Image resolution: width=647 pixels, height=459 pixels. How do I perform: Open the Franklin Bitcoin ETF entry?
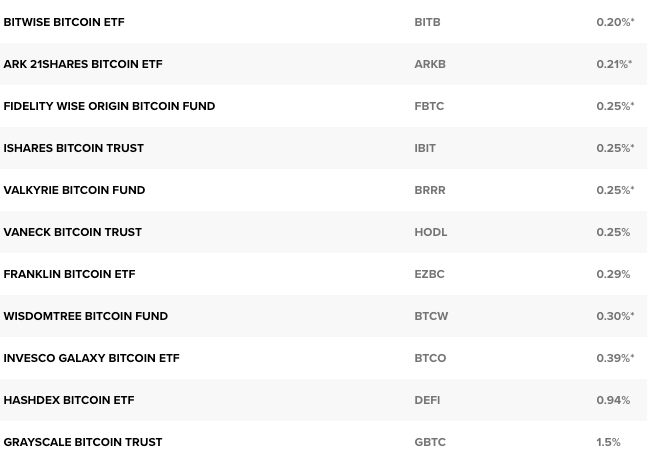[69, 274]
